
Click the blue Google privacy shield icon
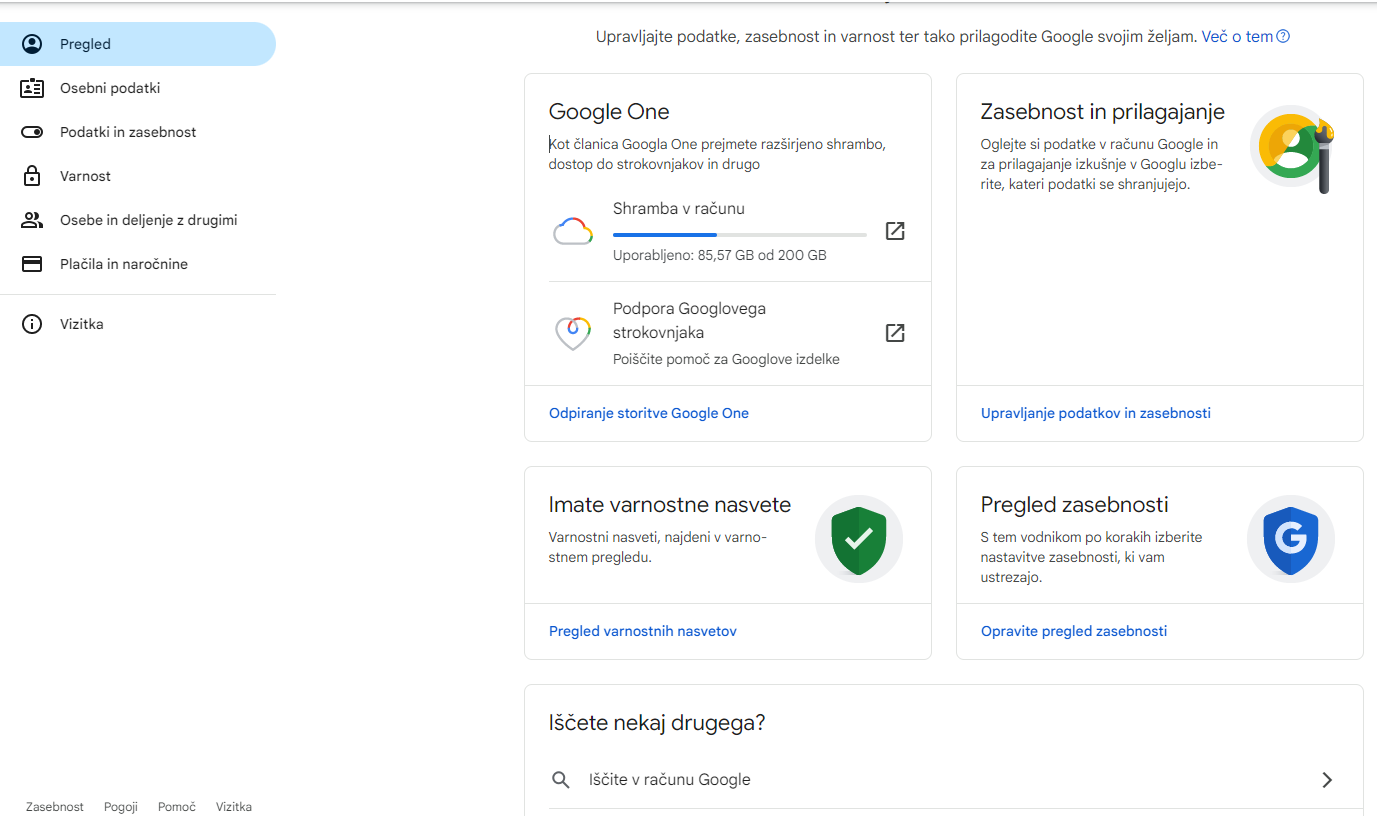click(x=1291, y=539)
